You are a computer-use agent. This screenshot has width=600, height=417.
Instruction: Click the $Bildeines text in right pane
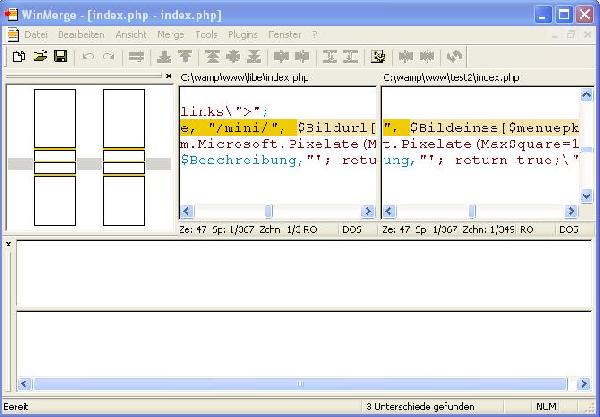[x=454, y=128]
